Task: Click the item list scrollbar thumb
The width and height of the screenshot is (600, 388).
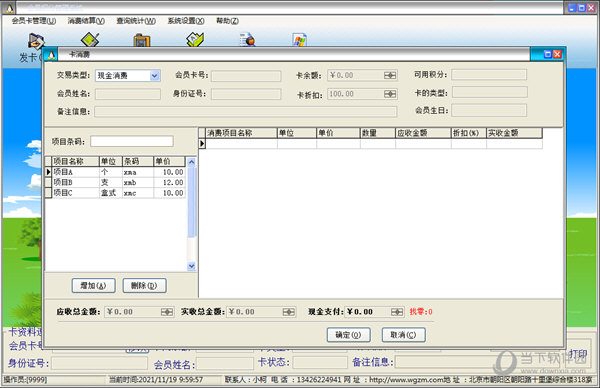Action: pyautogui.click(x=192, y=202)
